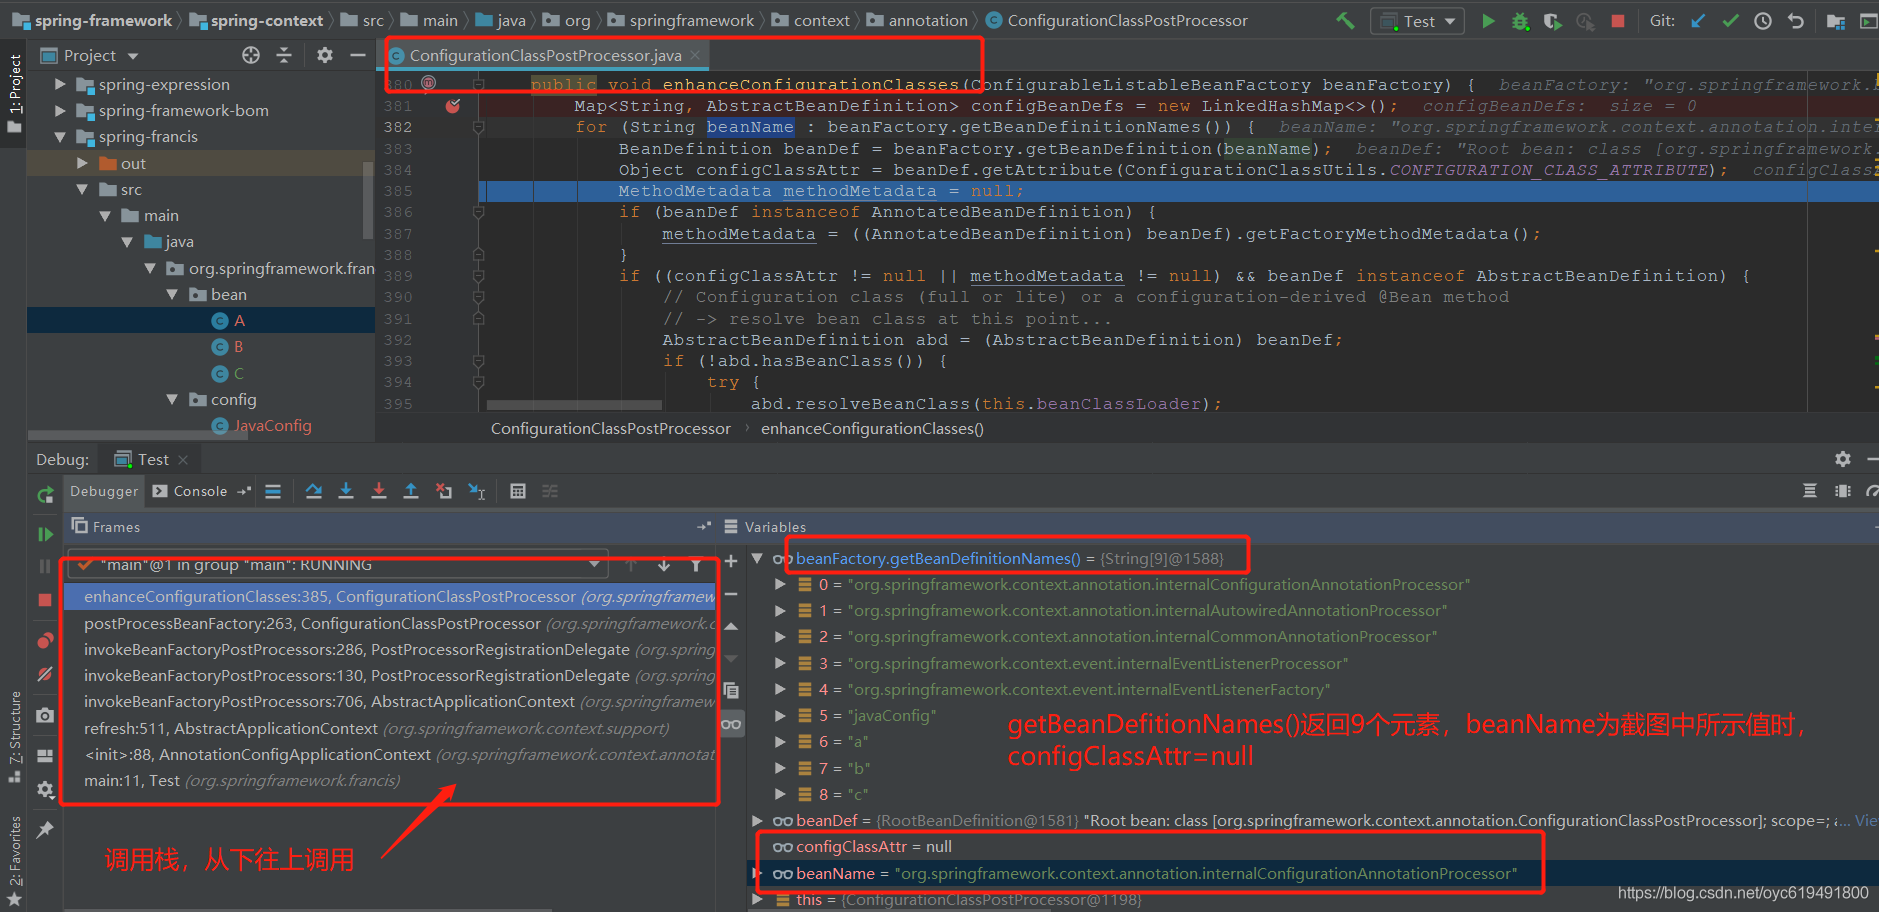1879x912 pixels.
Task: Rerun the Test debug session
Action: pos(45,494)
